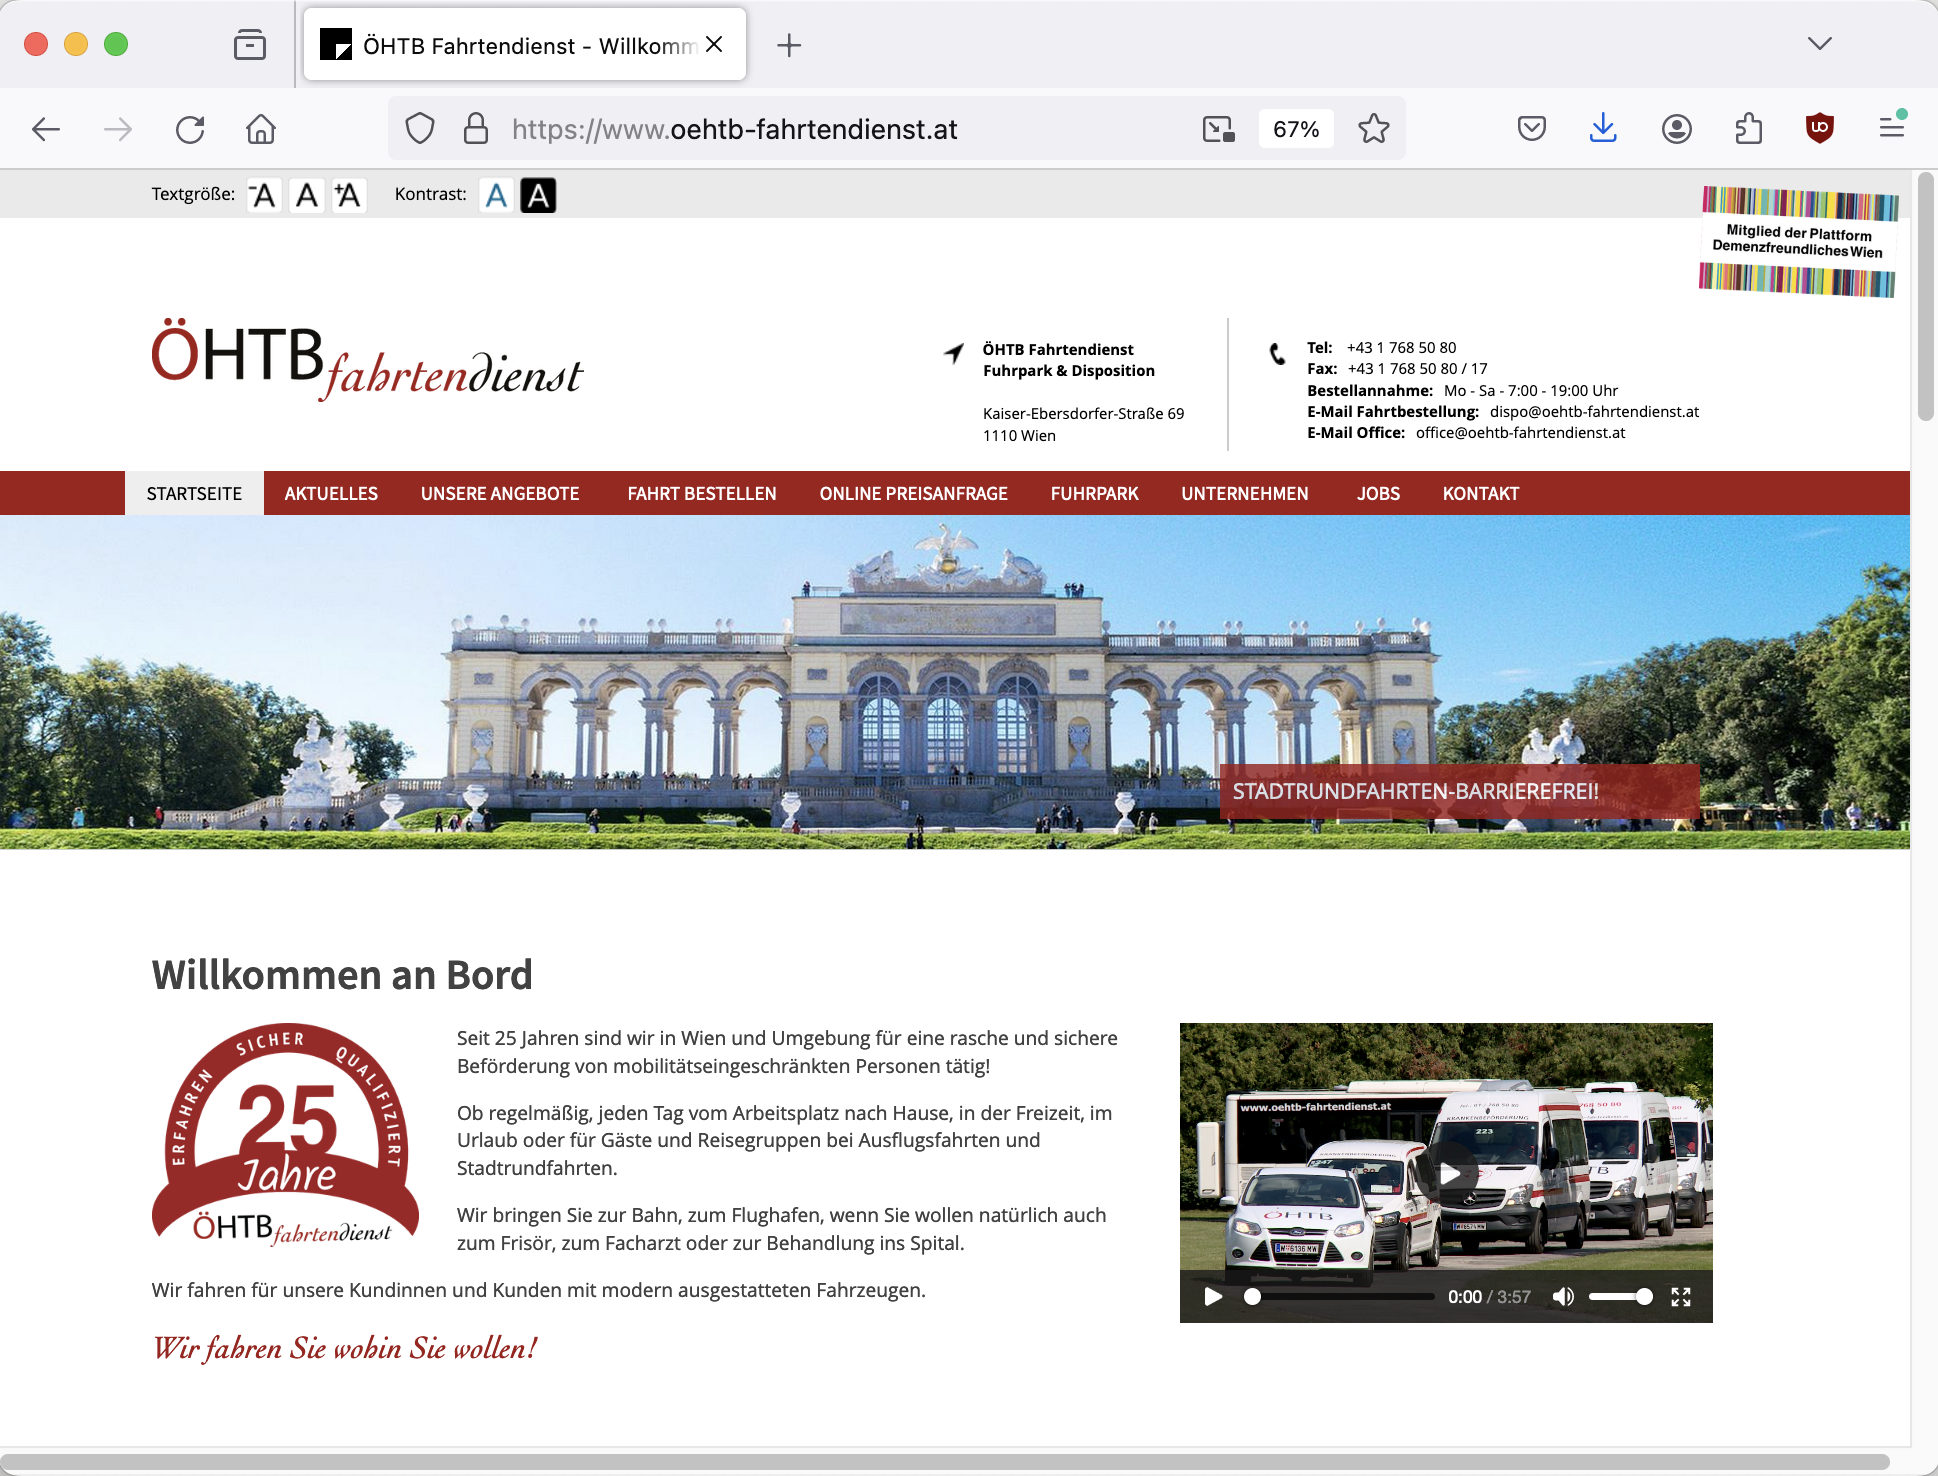The height and width of the screenshot is (1476, 1938).
Task: Open the list all tabs chevron
Action: (1819, 44)
